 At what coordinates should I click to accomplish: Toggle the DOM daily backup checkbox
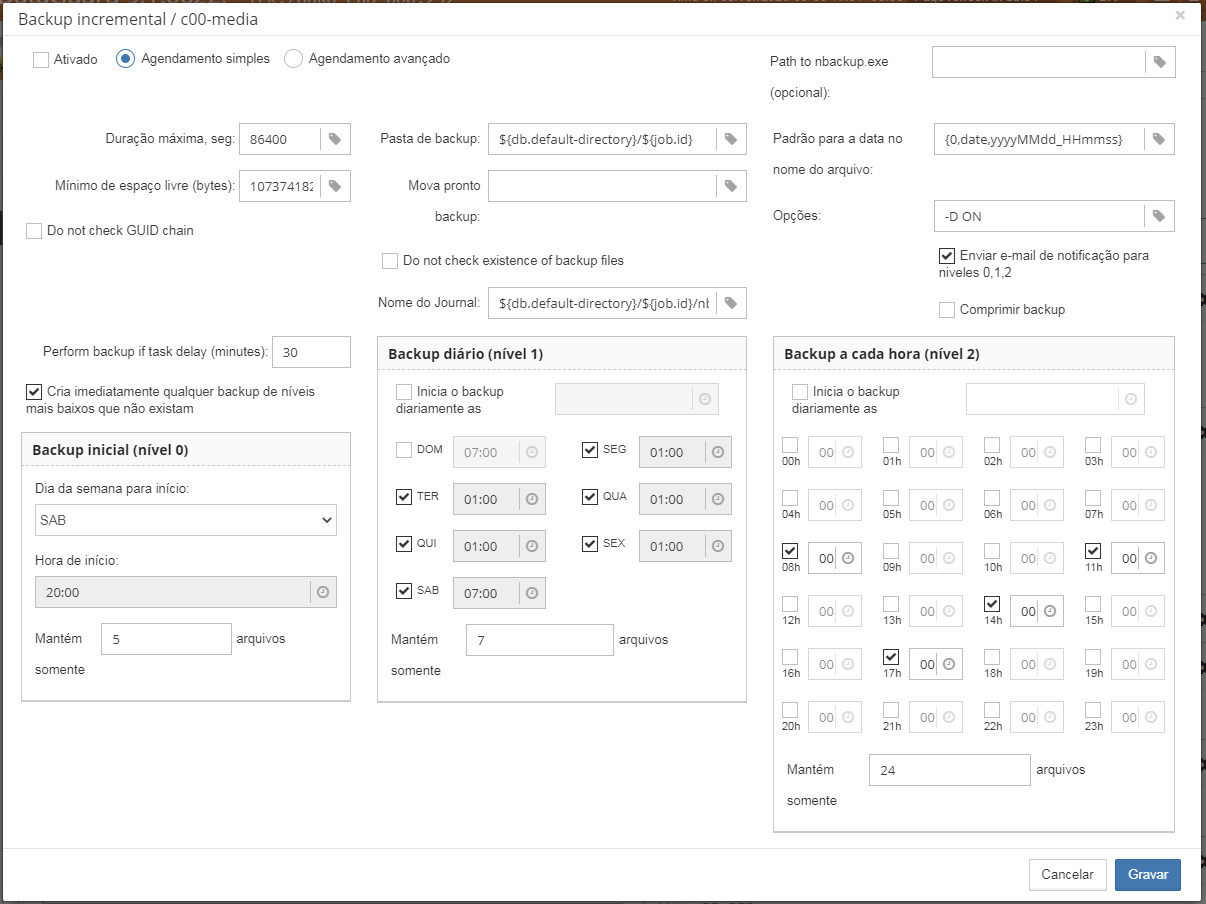pyautogui.click(x=404, y=450)
